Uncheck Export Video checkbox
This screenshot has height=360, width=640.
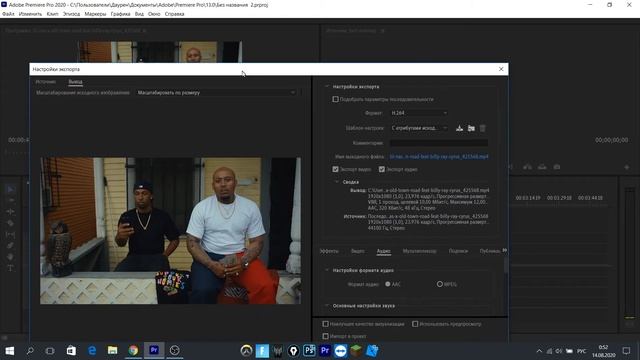click(x=336, y=169)
